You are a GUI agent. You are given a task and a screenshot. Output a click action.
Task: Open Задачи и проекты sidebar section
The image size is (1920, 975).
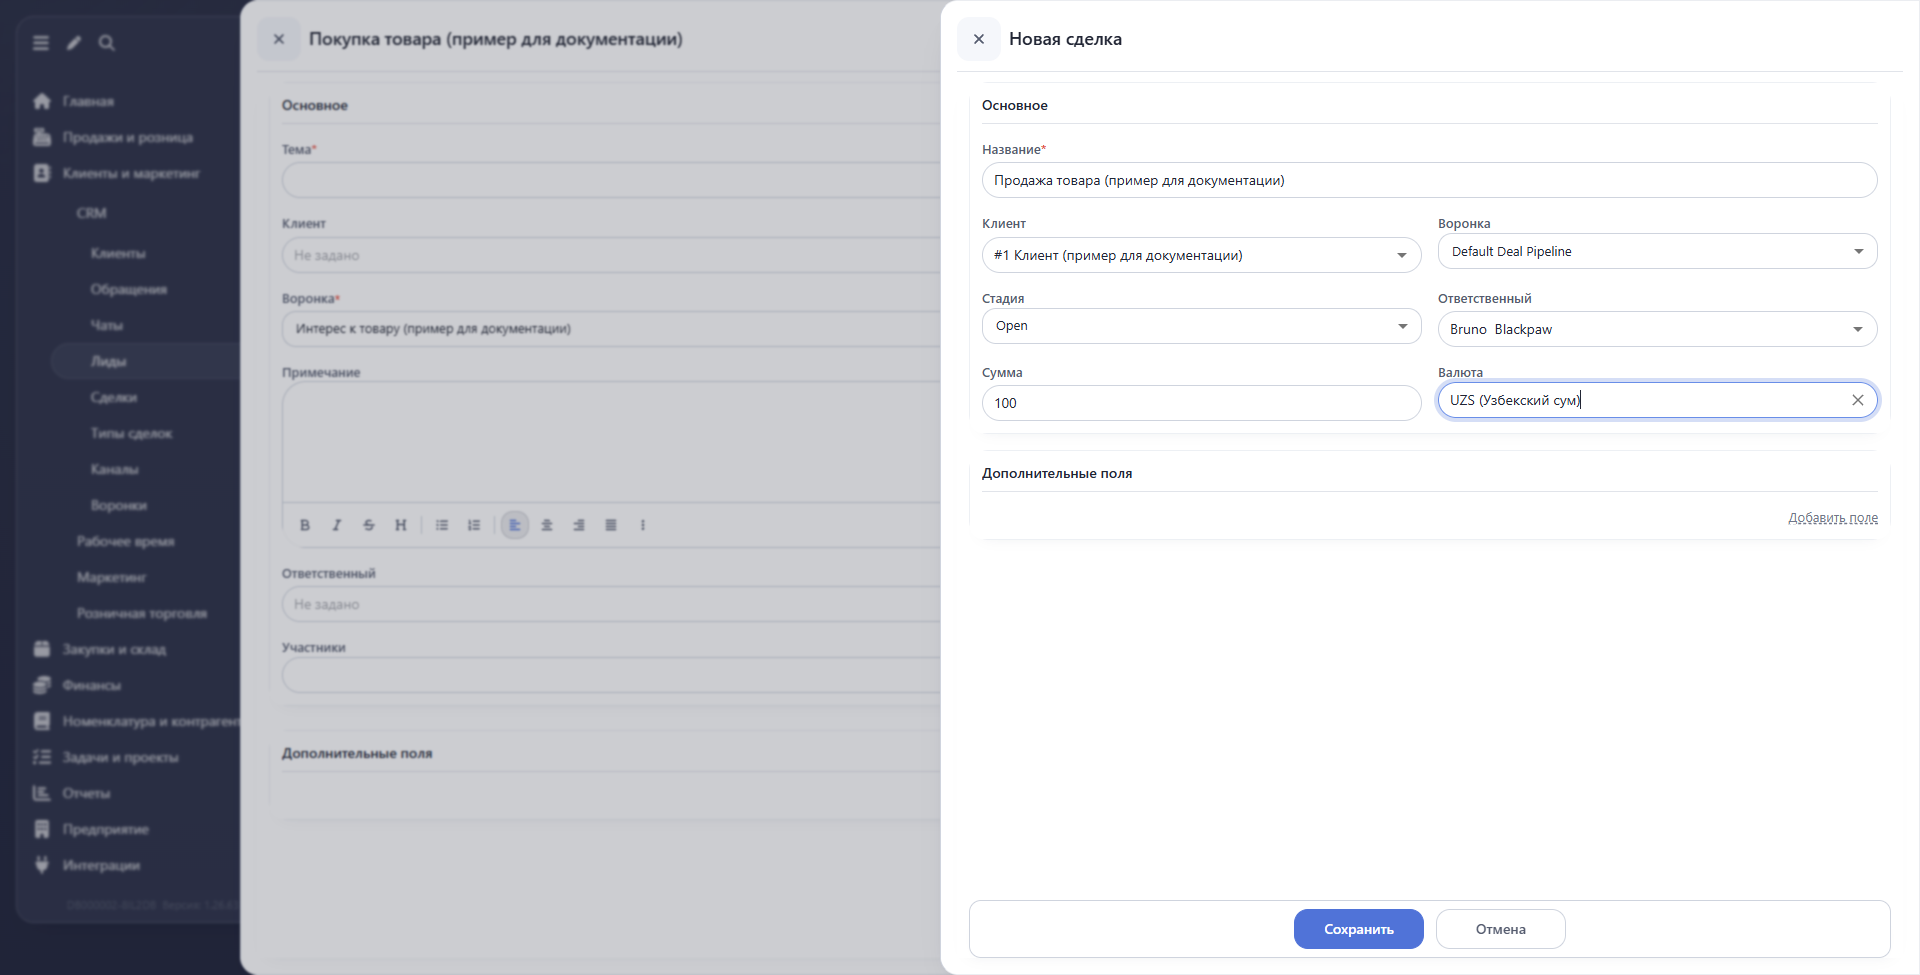click(x=120, y=758)
